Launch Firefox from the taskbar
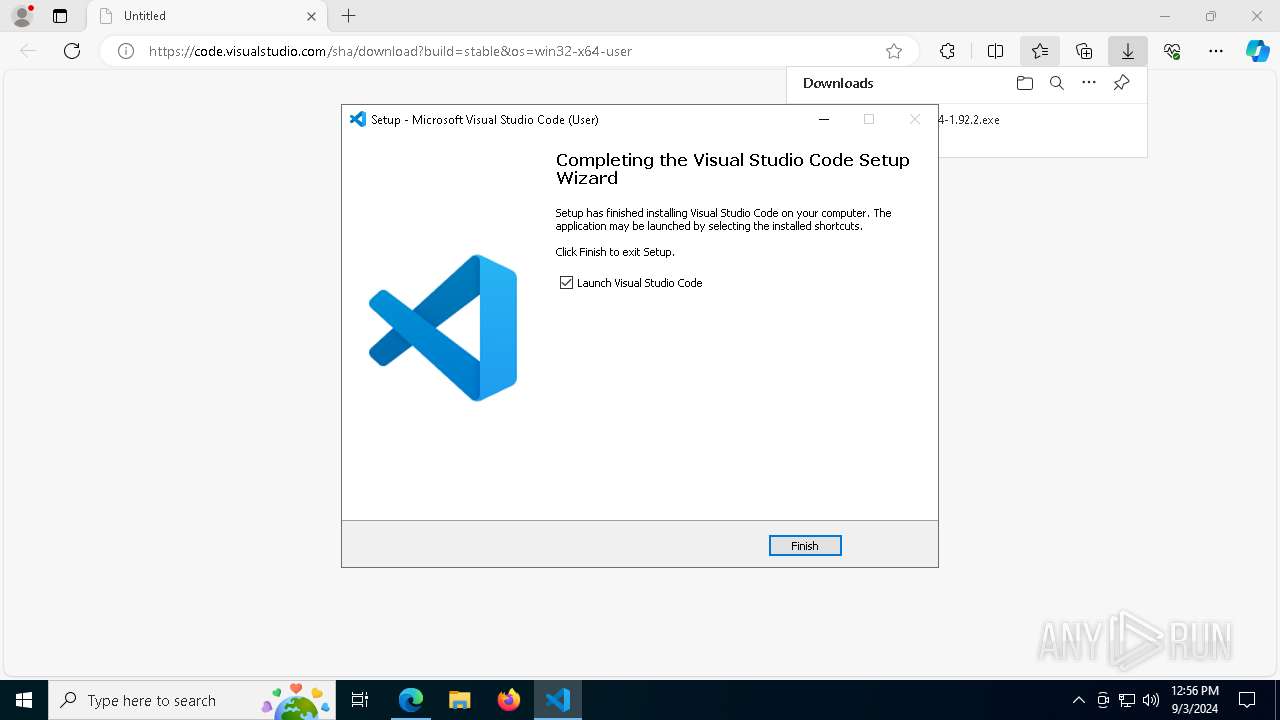 click(509, 700)
